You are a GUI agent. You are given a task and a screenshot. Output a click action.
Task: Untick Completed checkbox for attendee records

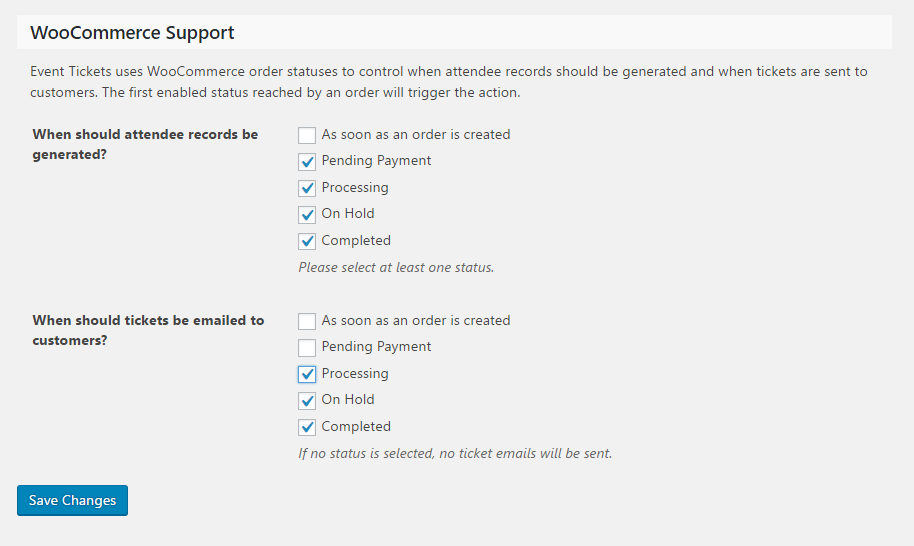(x=307, y=241)
